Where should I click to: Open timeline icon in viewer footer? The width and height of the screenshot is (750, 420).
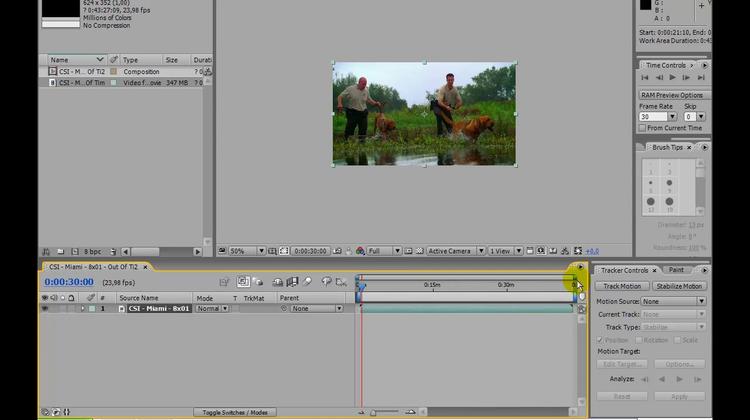click(x=553, y=251)
